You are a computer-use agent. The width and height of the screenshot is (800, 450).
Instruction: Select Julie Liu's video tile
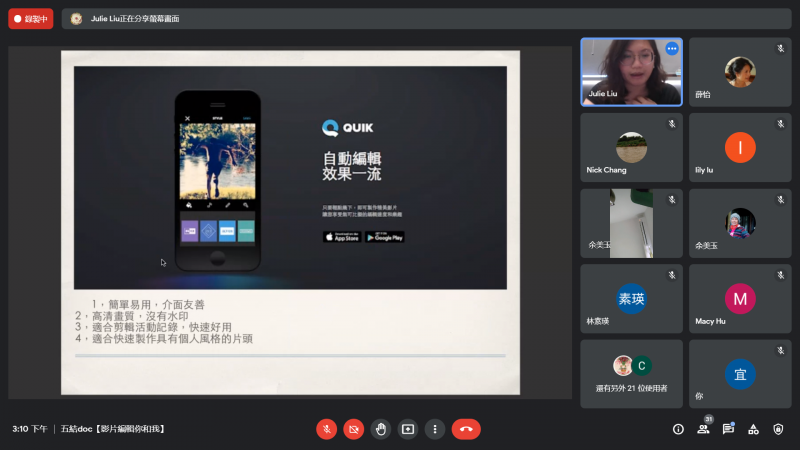(631, 72)
